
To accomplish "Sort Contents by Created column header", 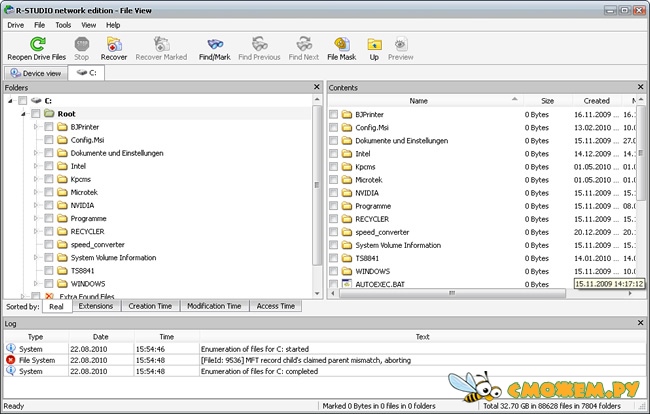I will [x=597, y=101].
